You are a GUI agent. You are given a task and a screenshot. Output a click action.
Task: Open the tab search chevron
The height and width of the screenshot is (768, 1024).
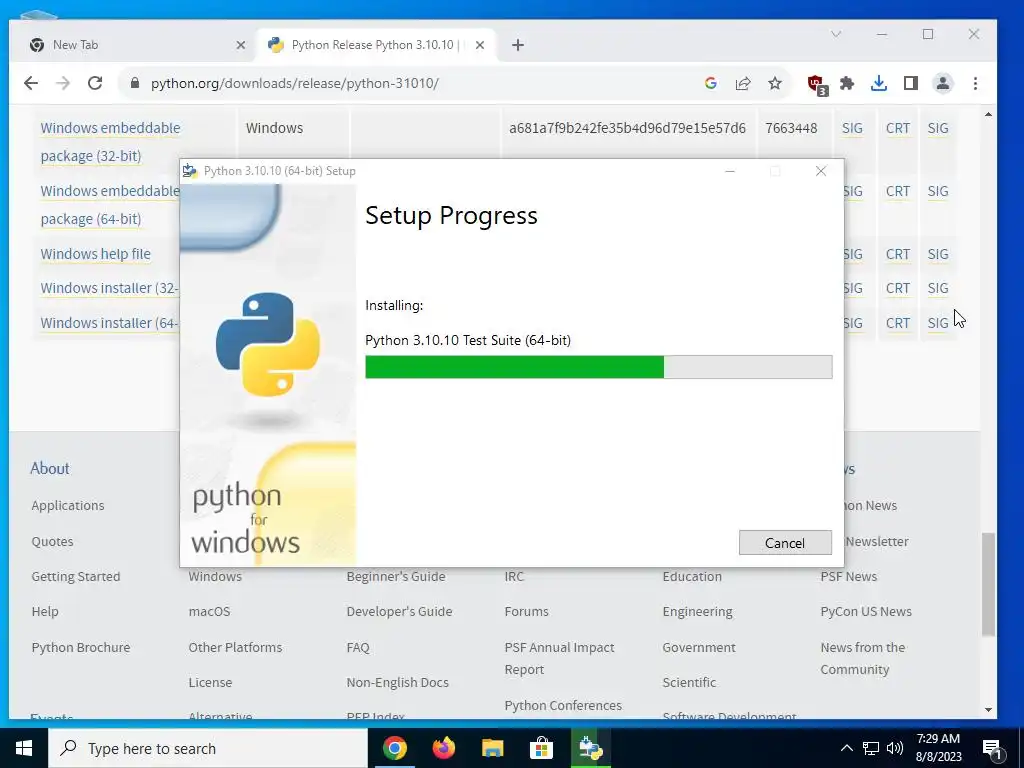pos(836,34)
